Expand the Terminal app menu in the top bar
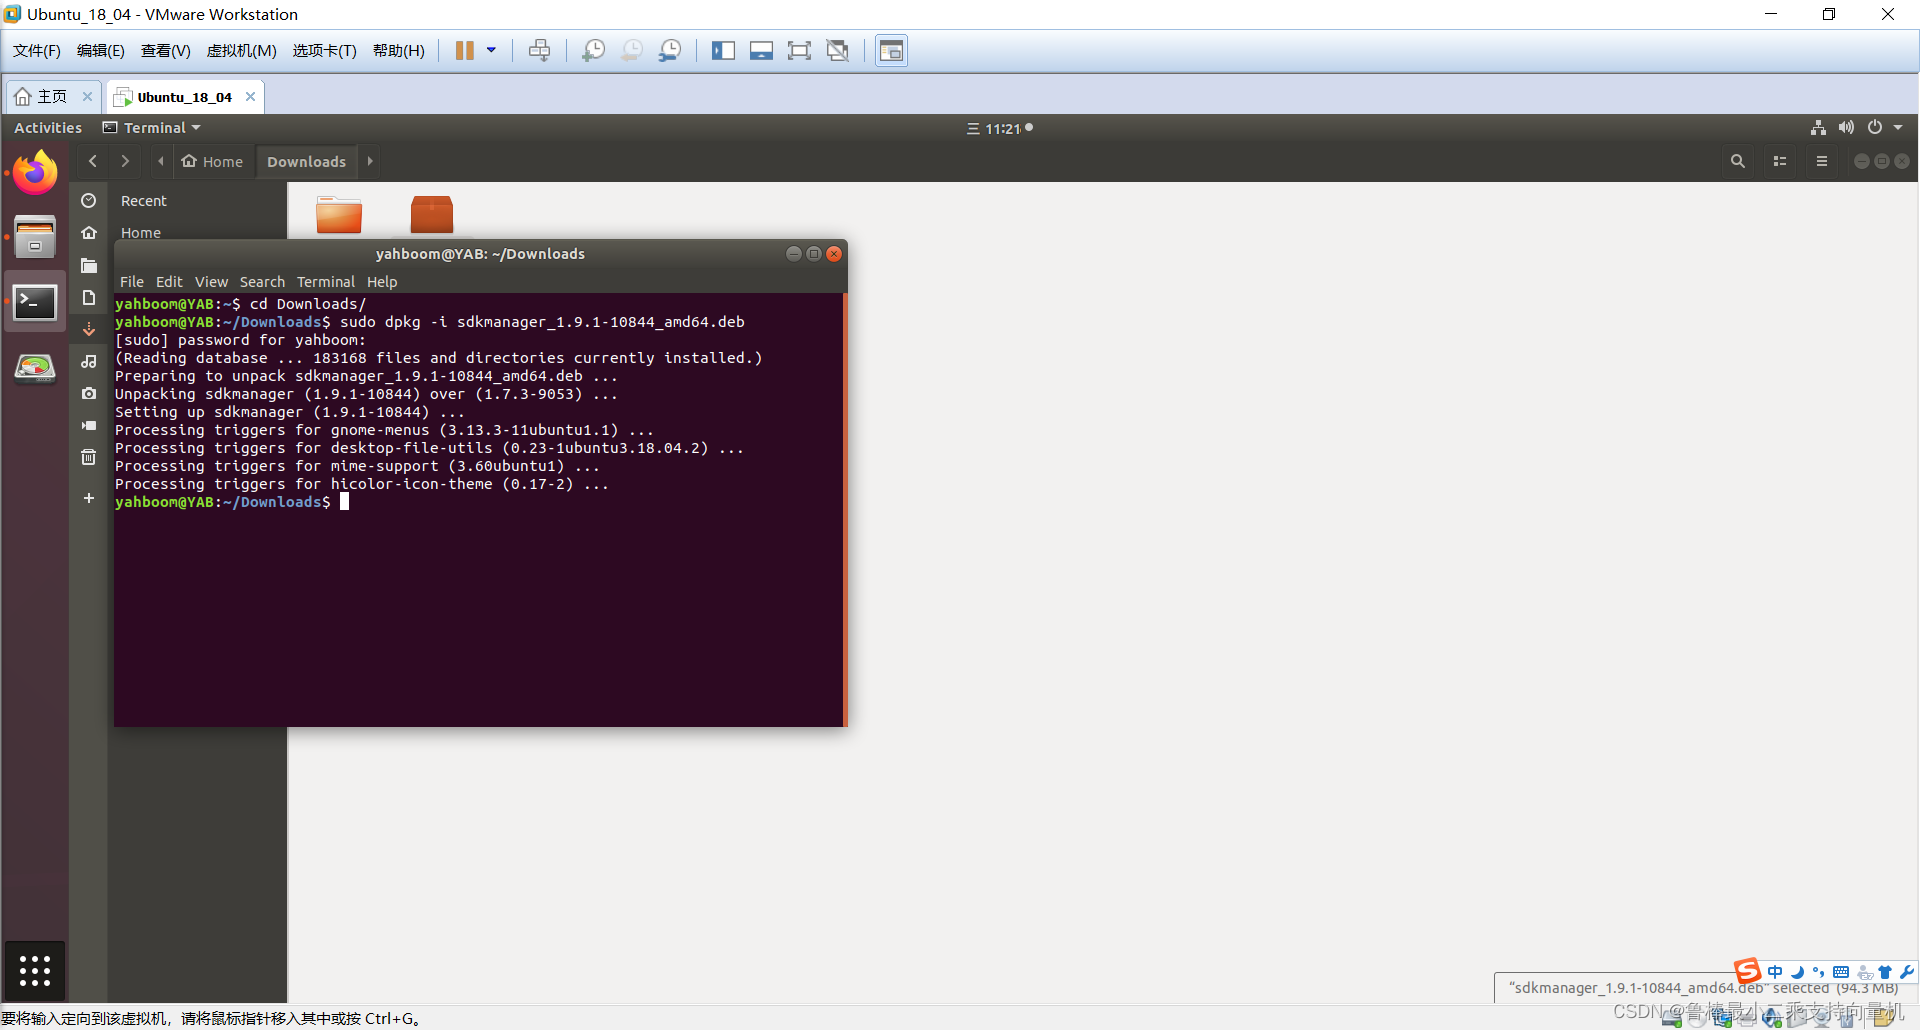 (x=152, y=128)
